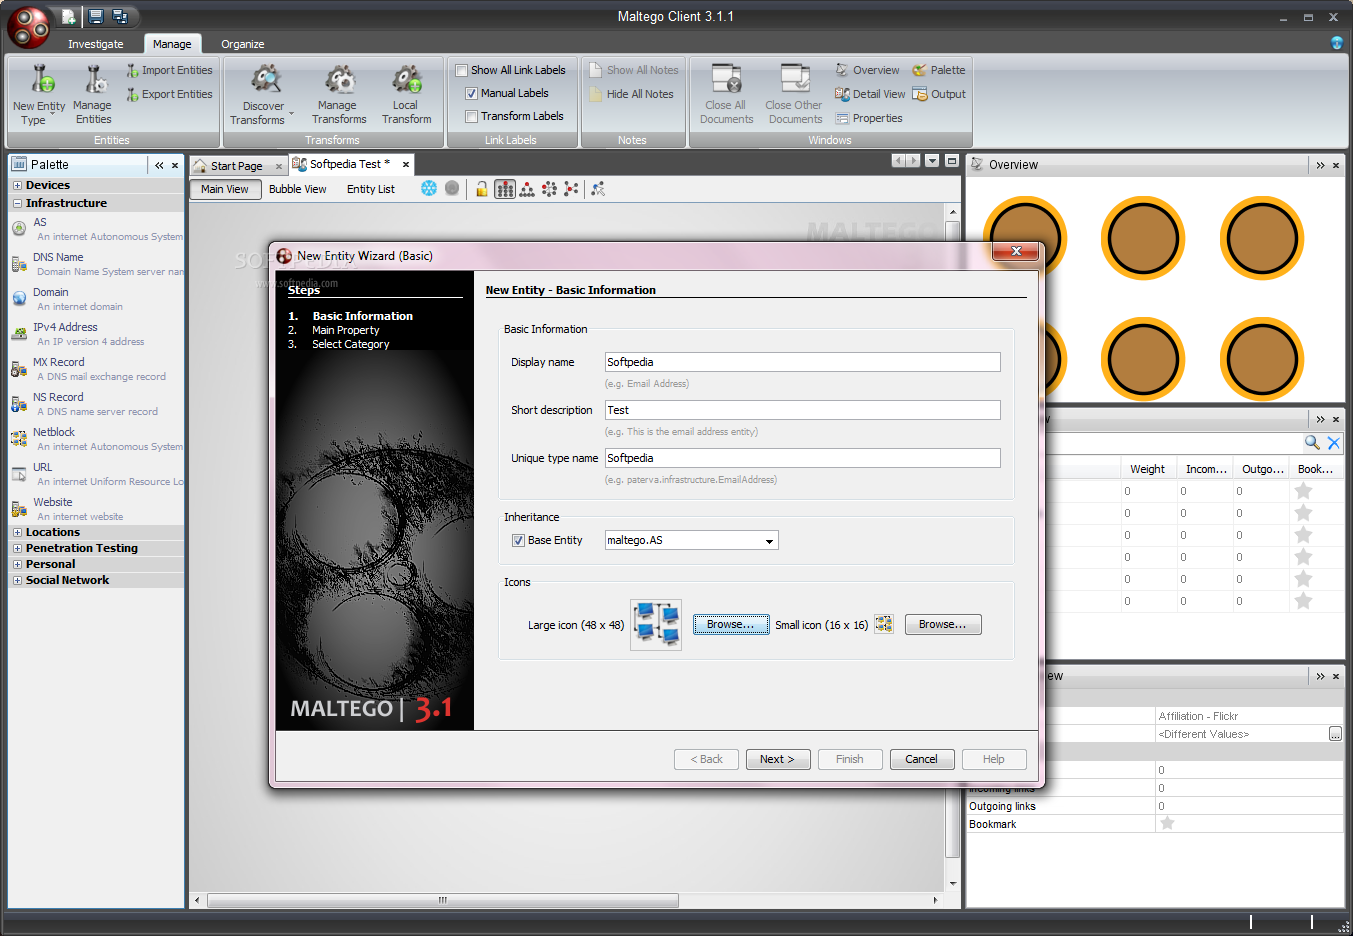Screen dimensions: 1353x936
Task: Browse for the large icon
Action: 731,624
